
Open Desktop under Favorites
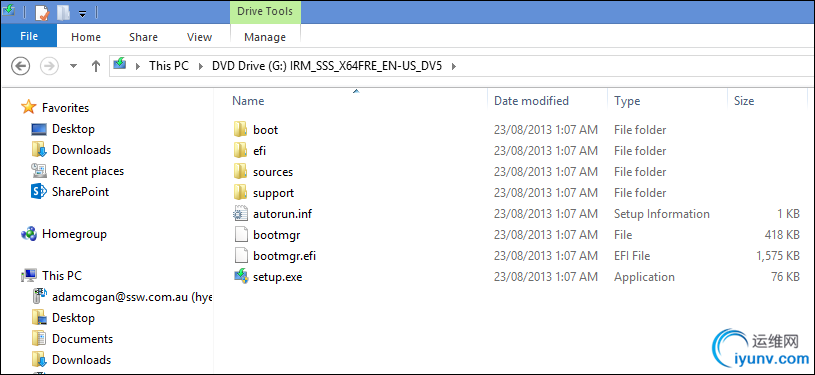coord(73,129)
